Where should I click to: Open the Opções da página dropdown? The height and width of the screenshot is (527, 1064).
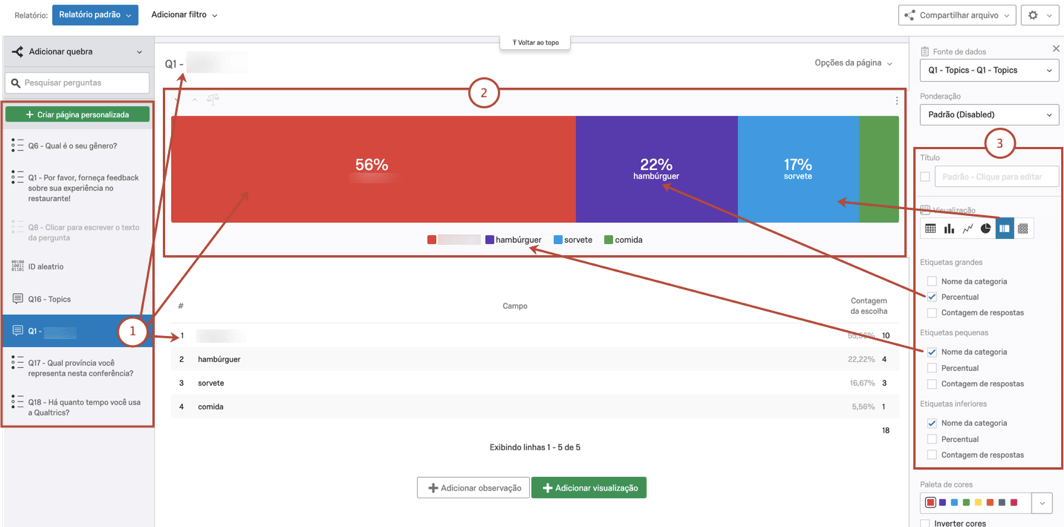[x=853, y=63]
